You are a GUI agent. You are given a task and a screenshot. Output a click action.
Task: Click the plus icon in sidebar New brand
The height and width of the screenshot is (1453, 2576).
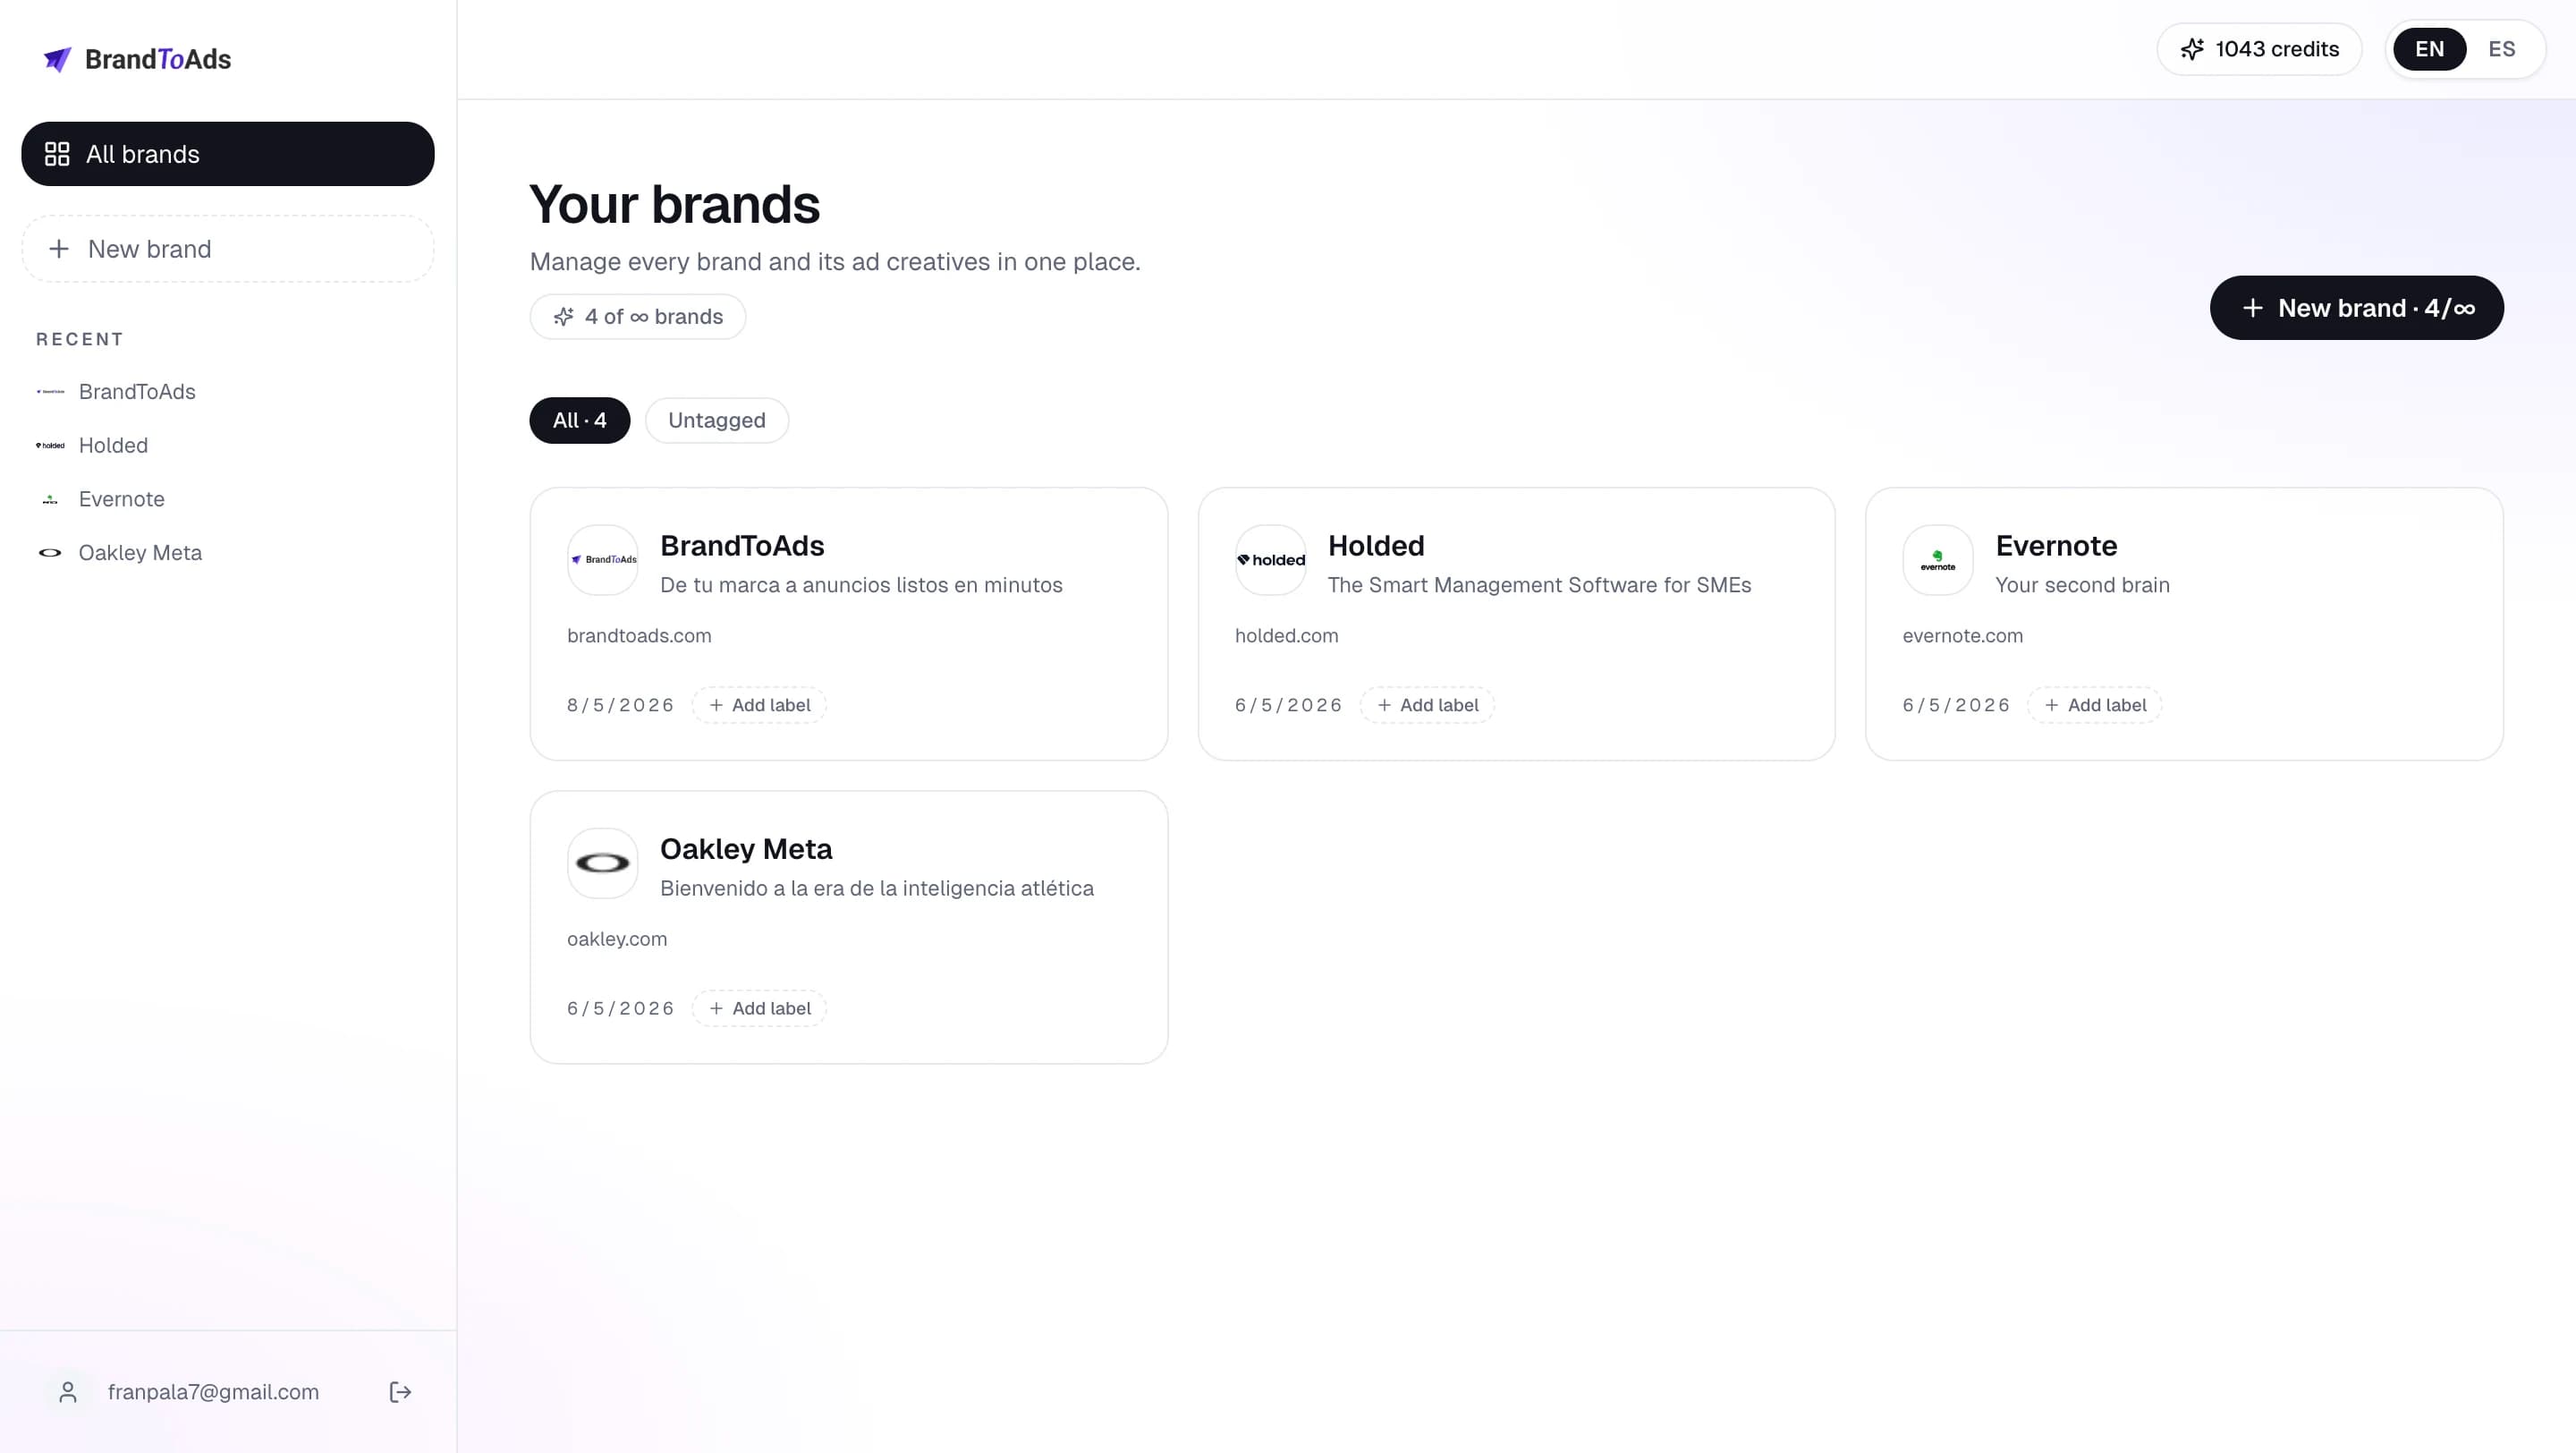point(59,249)
